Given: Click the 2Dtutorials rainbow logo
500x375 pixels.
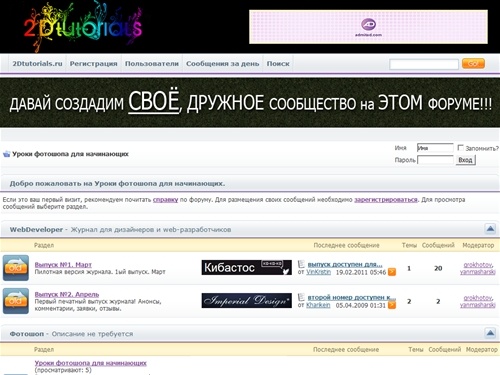Looking at the screenshot, I should coord(83,26).
